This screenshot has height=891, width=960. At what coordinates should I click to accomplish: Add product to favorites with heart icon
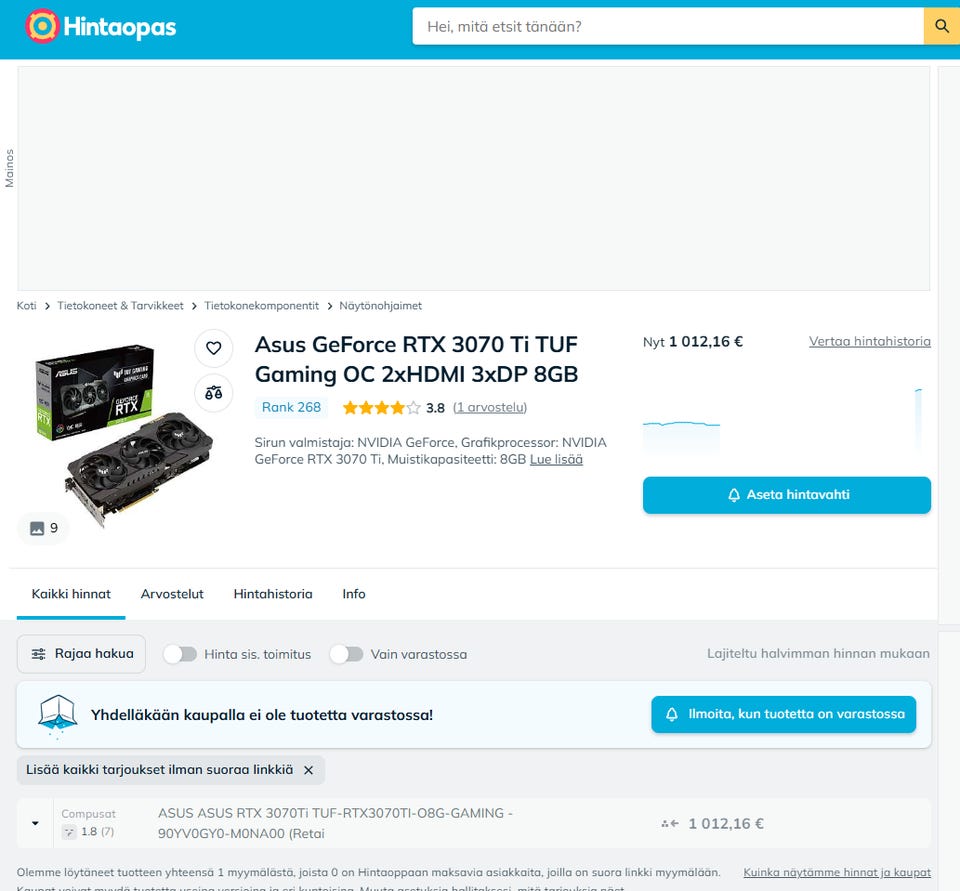tap(214, 348)
